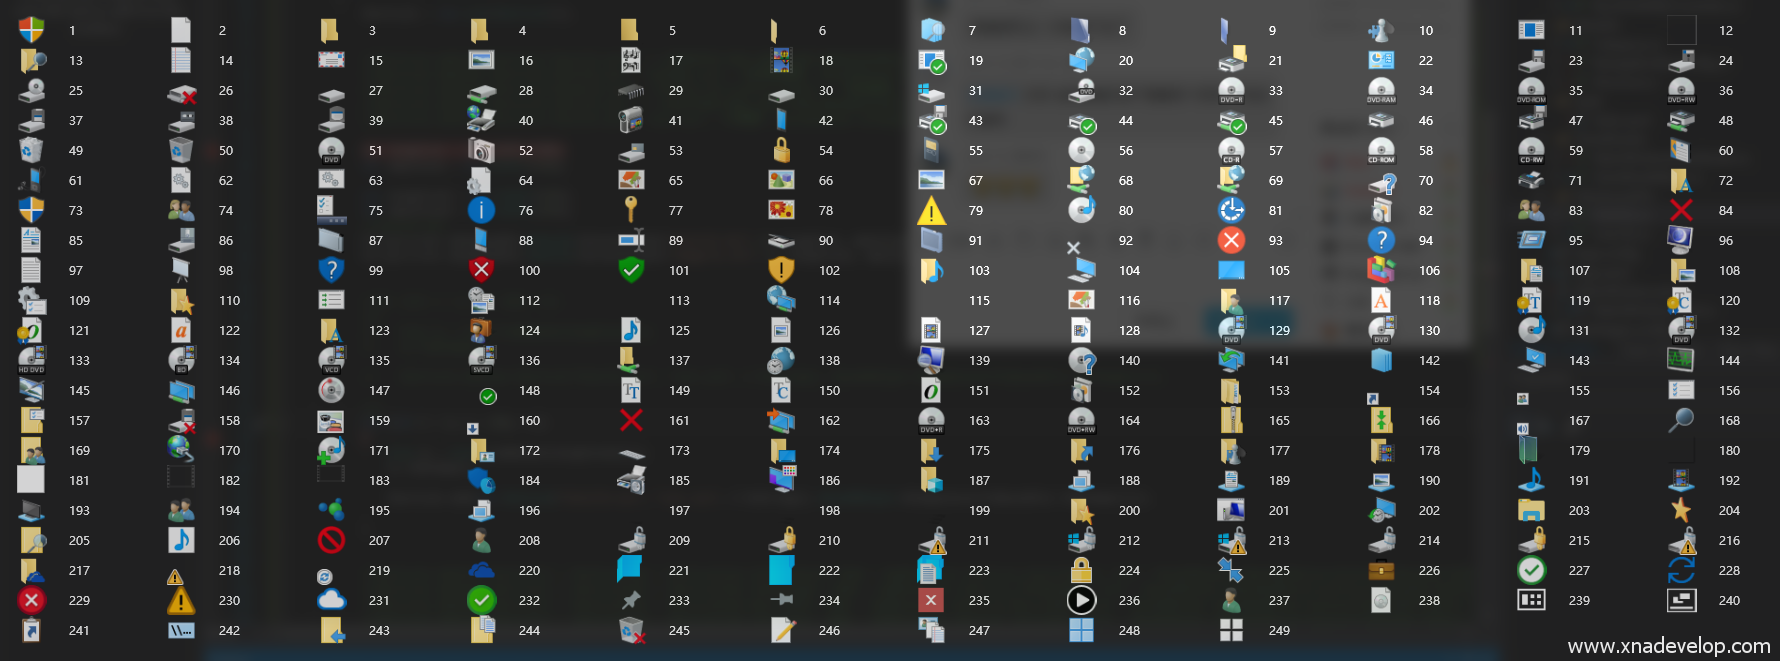Screen dimensions: 1780x661
Task: Click the number label 125 beside music note
Action: [679, 330]
